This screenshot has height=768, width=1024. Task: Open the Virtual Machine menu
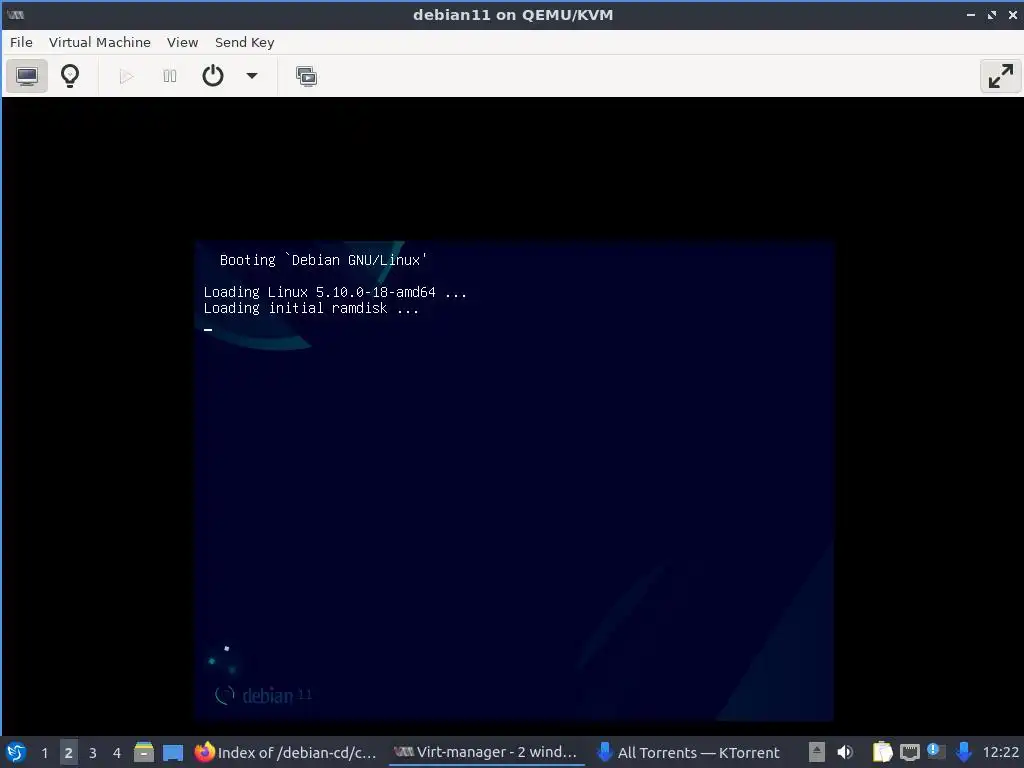coord(100,42)
